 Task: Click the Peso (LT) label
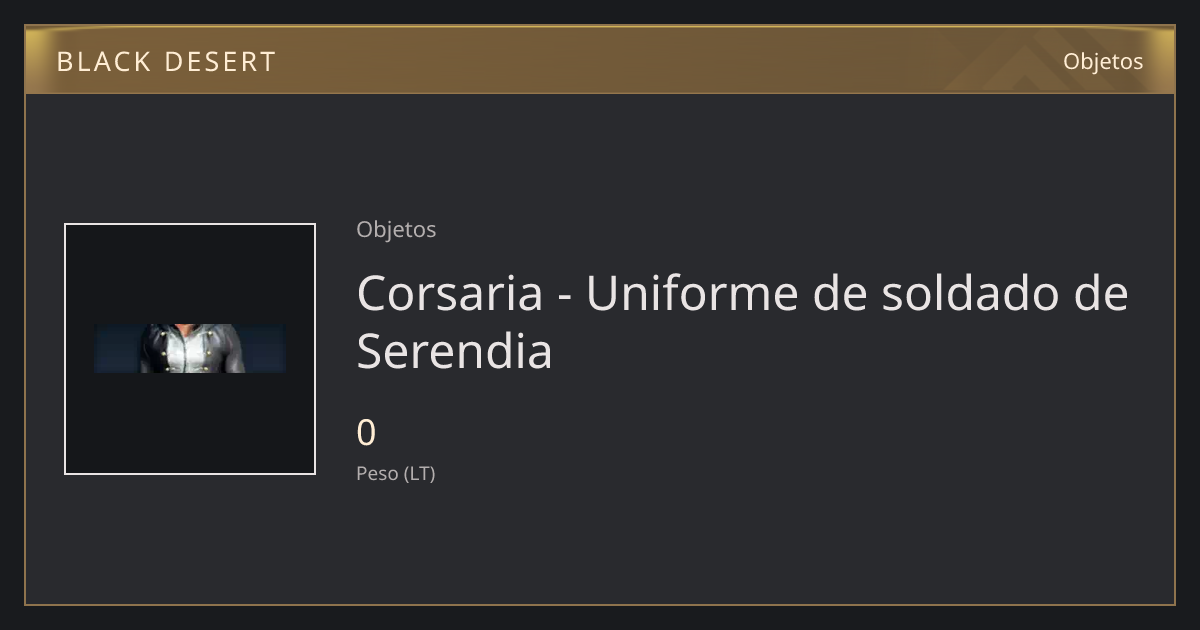pyautogui.click(x=396, y=474)
